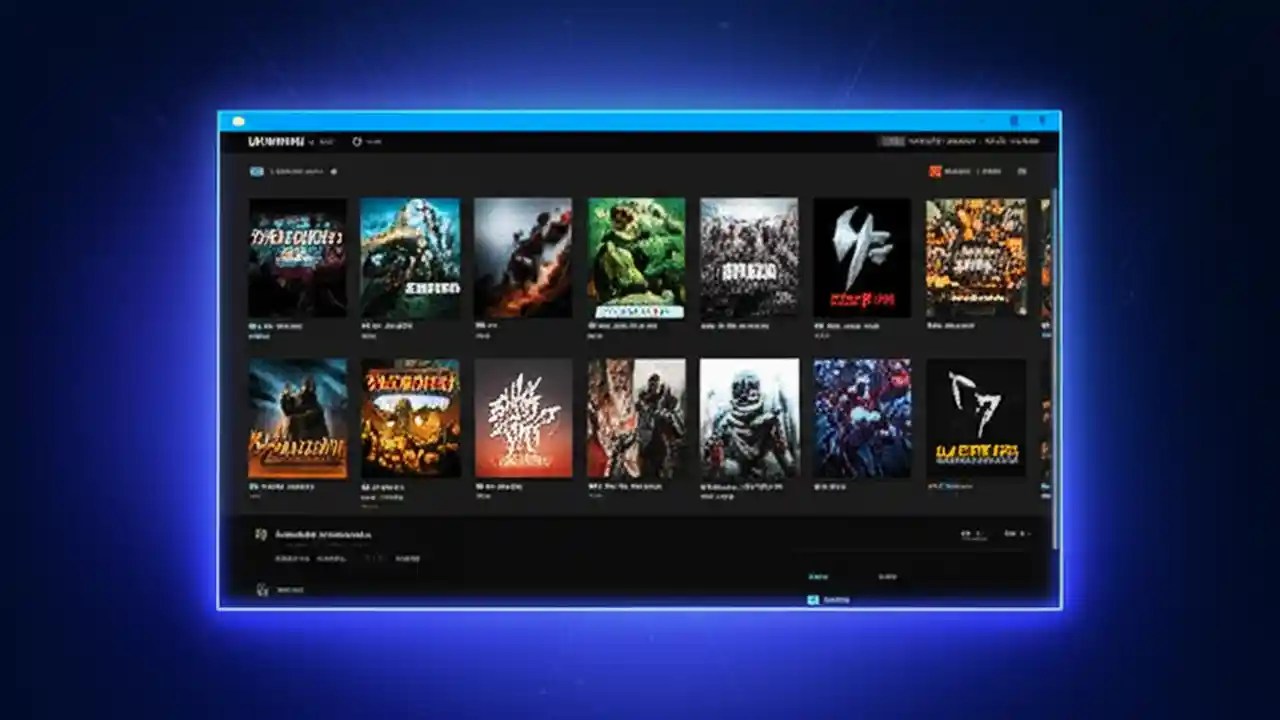Viewport: 1280px width, 720px height.
Task: Select the blue filter icon above the game grid
Action: [255, 171]
